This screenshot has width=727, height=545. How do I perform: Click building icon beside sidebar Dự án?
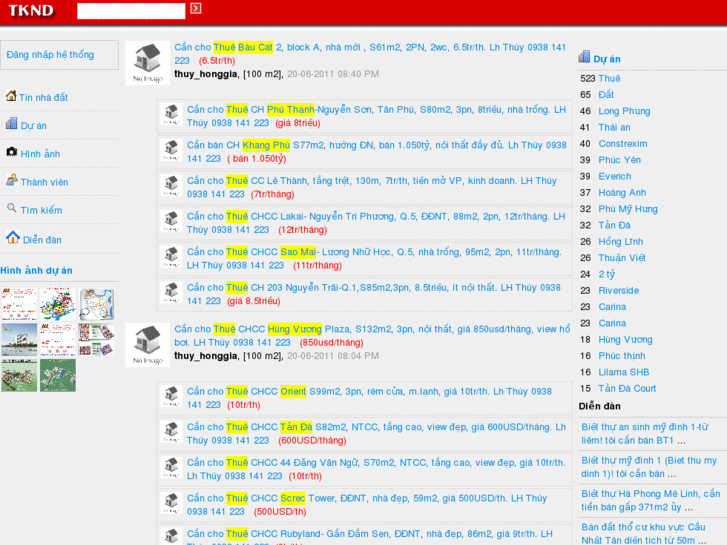point(12,124)
